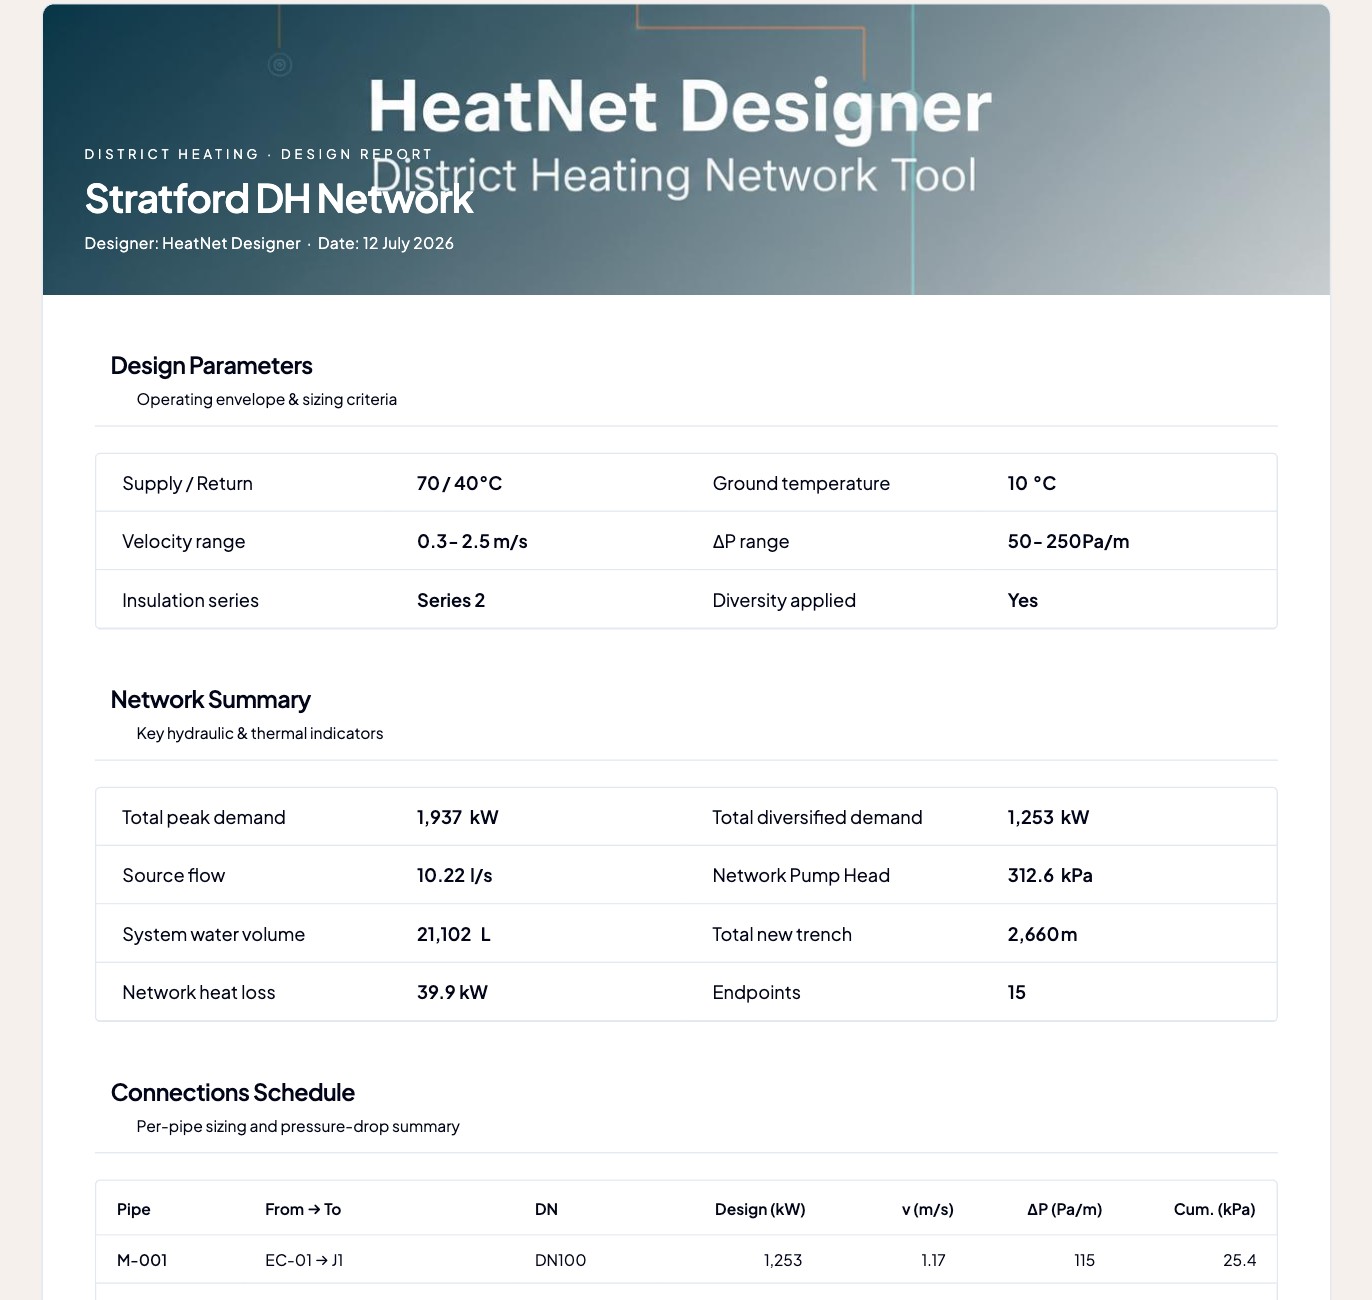Click the Date: 12 July 2026 text
The width and height of the screenshot is (1372, 1300).
click(x=386, y=243)
